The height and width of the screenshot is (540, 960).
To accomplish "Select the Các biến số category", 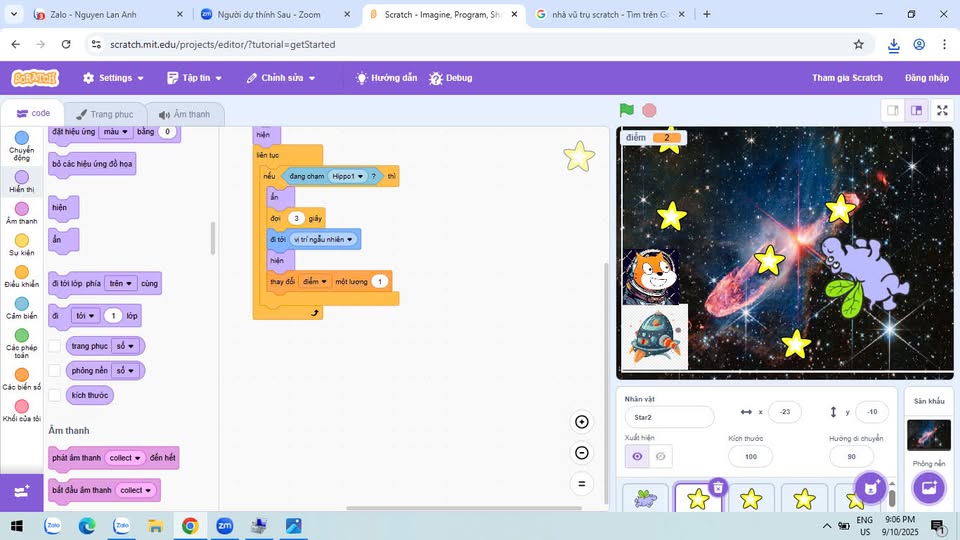I will pyautogui.click(x=21, y=379).
